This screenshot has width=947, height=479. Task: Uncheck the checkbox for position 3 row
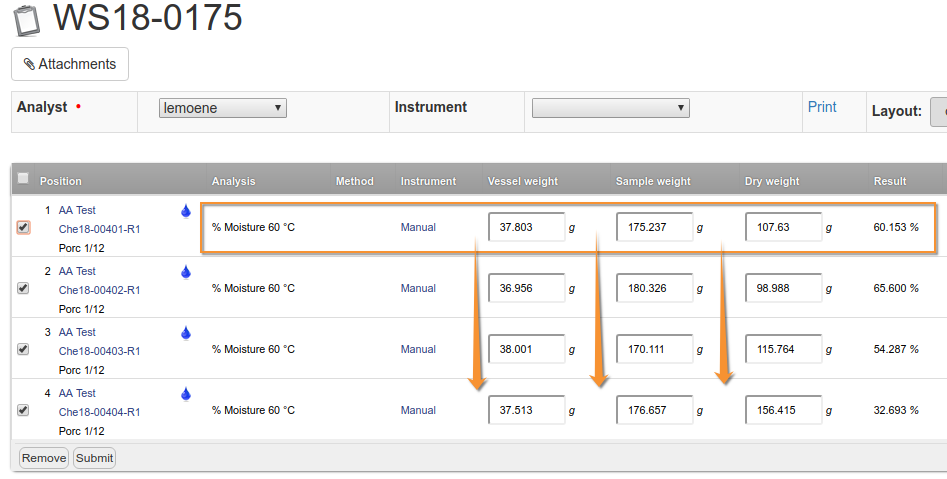pos(23,349)
